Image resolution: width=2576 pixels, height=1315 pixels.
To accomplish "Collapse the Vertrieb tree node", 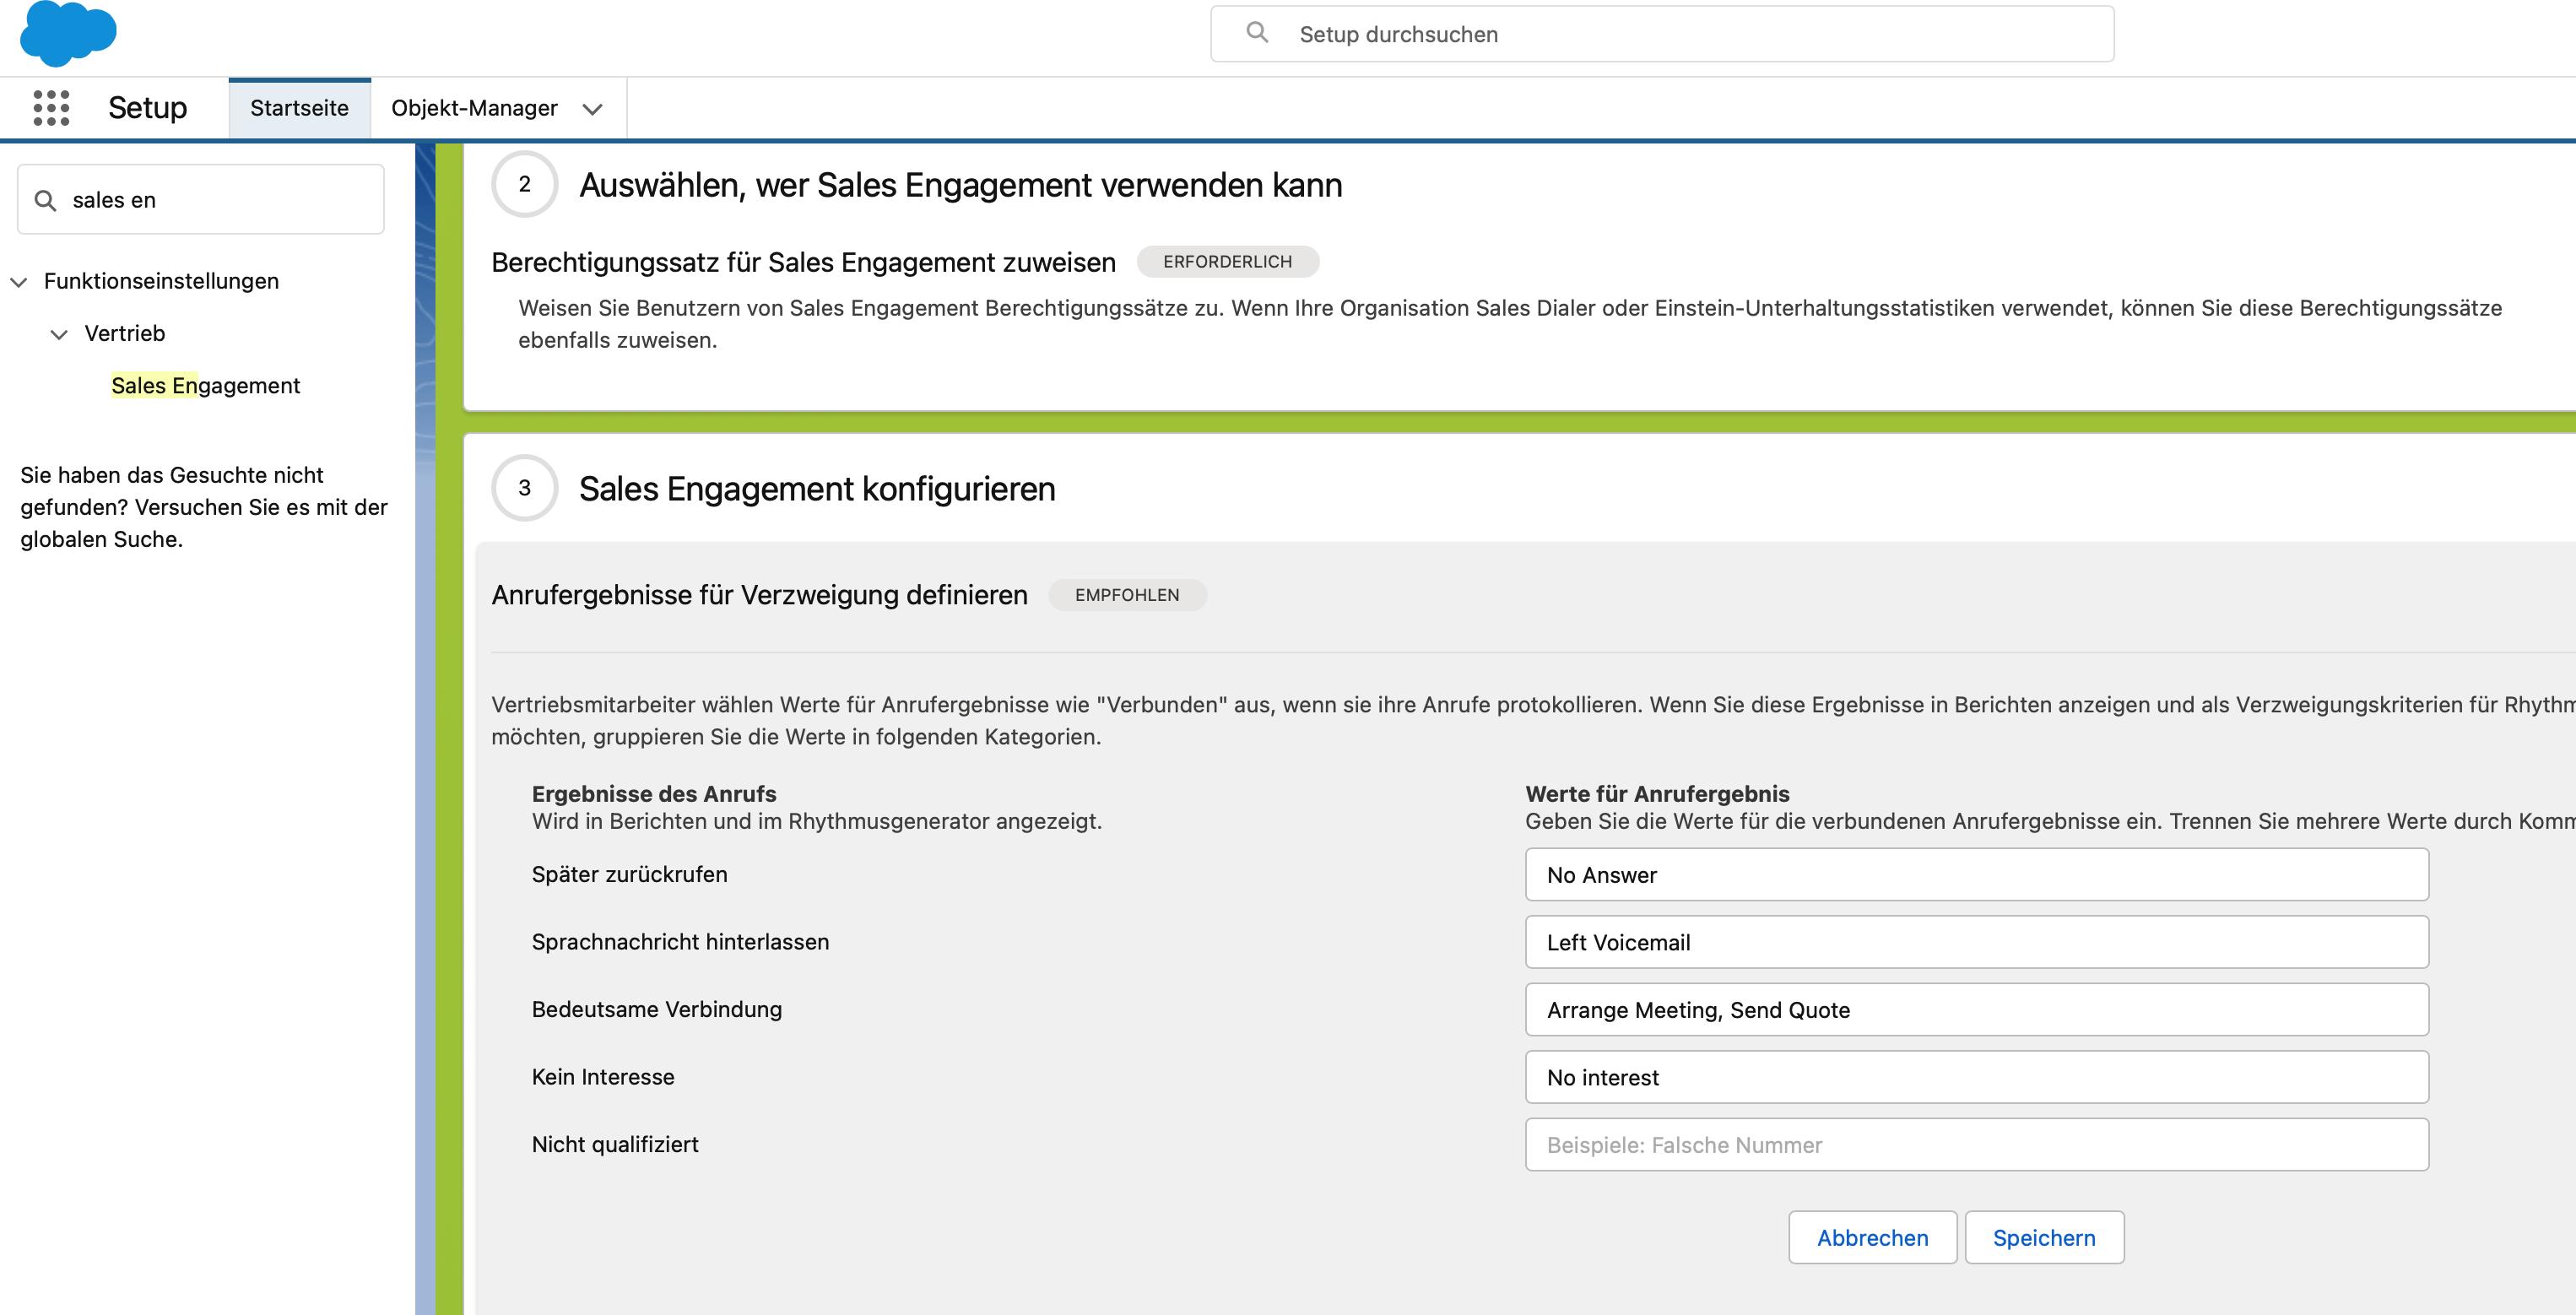I will tap(59, 334).
